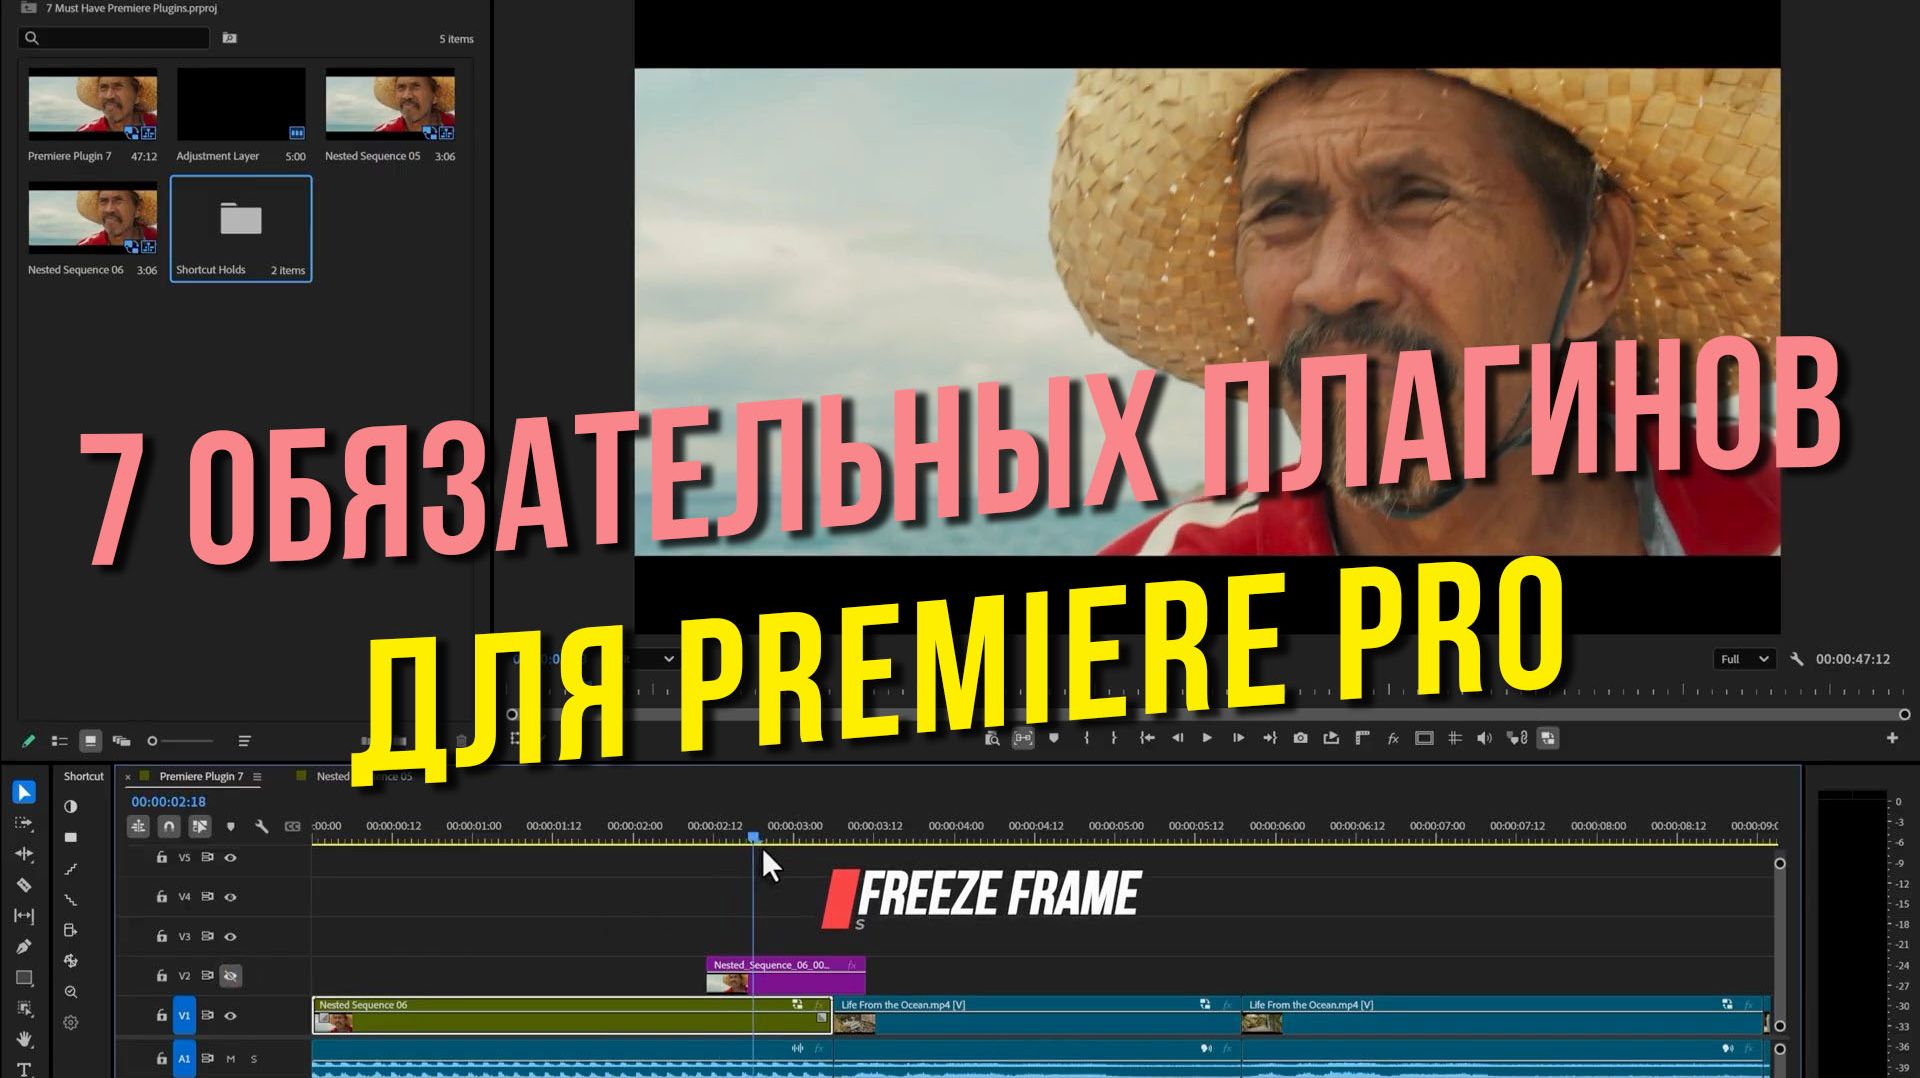1920x1078 pixels.
Task: Solo audio track A1
Action: (254, 1059)
